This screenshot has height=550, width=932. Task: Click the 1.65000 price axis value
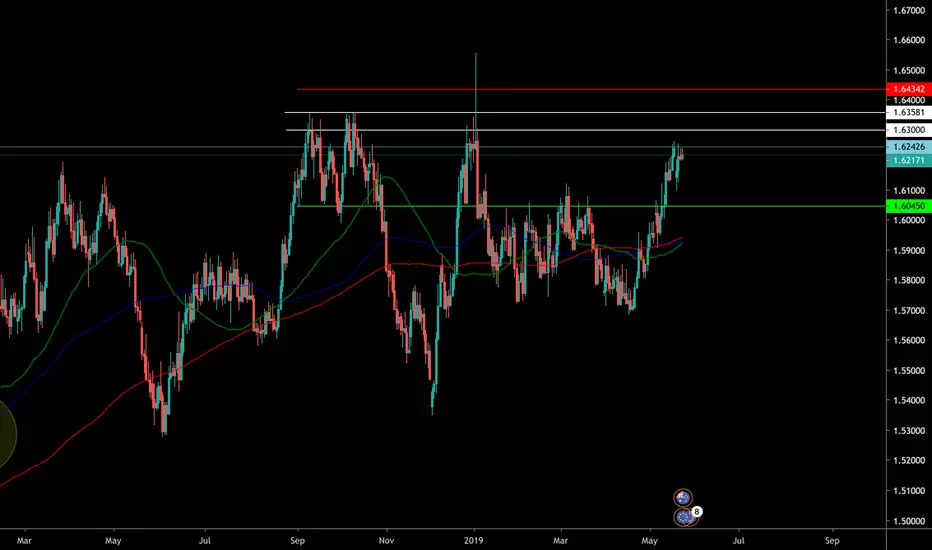pos(909,70)
